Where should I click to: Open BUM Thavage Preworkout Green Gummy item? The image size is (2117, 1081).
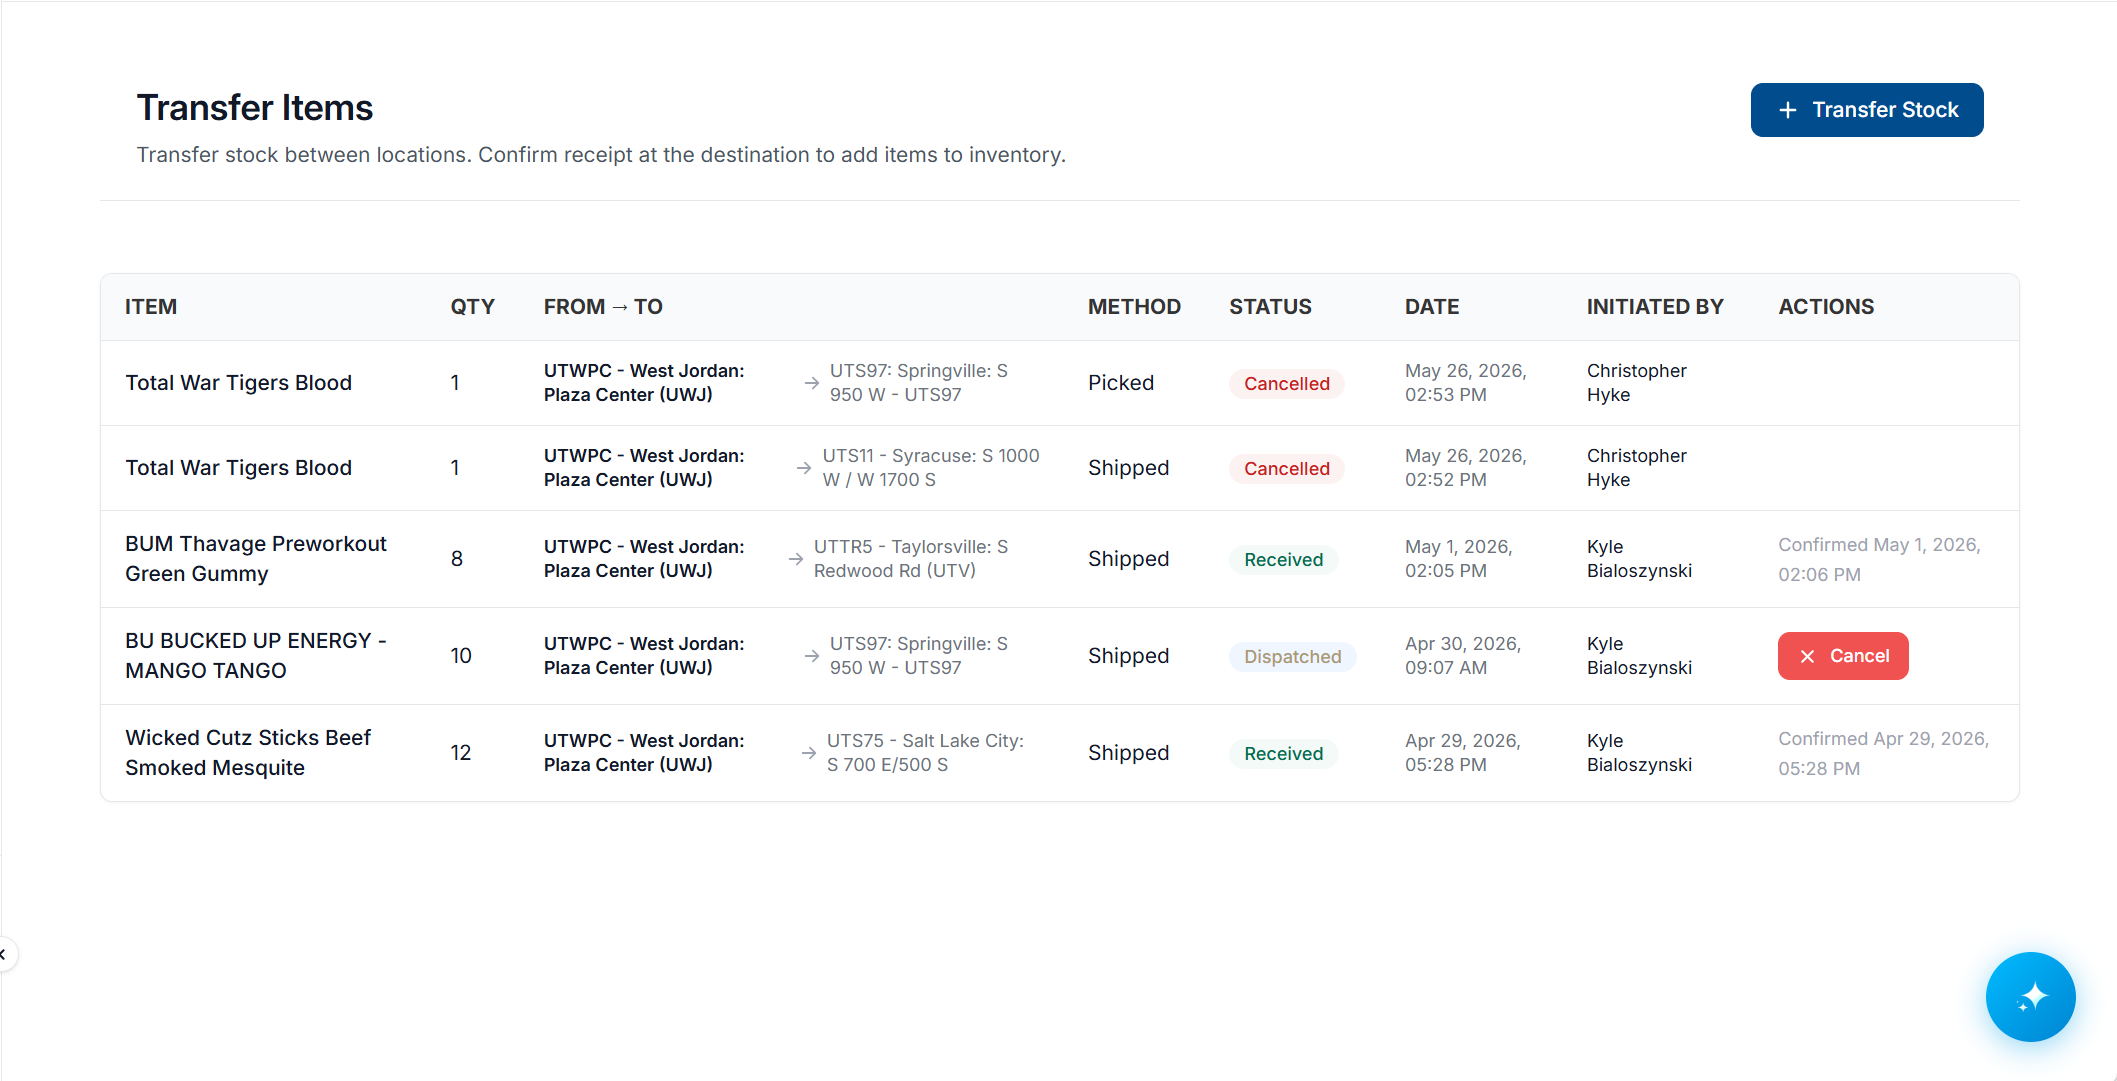click(255, 559)
